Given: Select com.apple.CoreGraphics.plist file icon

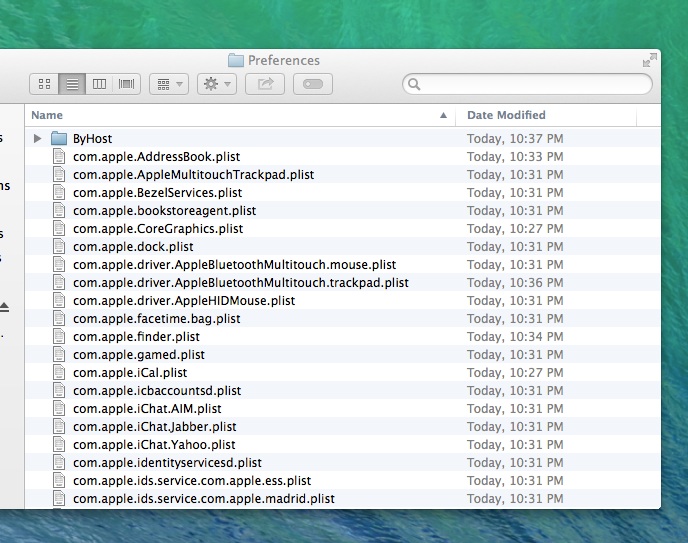Looking at the screenshot, I should [x=59, y=229].
